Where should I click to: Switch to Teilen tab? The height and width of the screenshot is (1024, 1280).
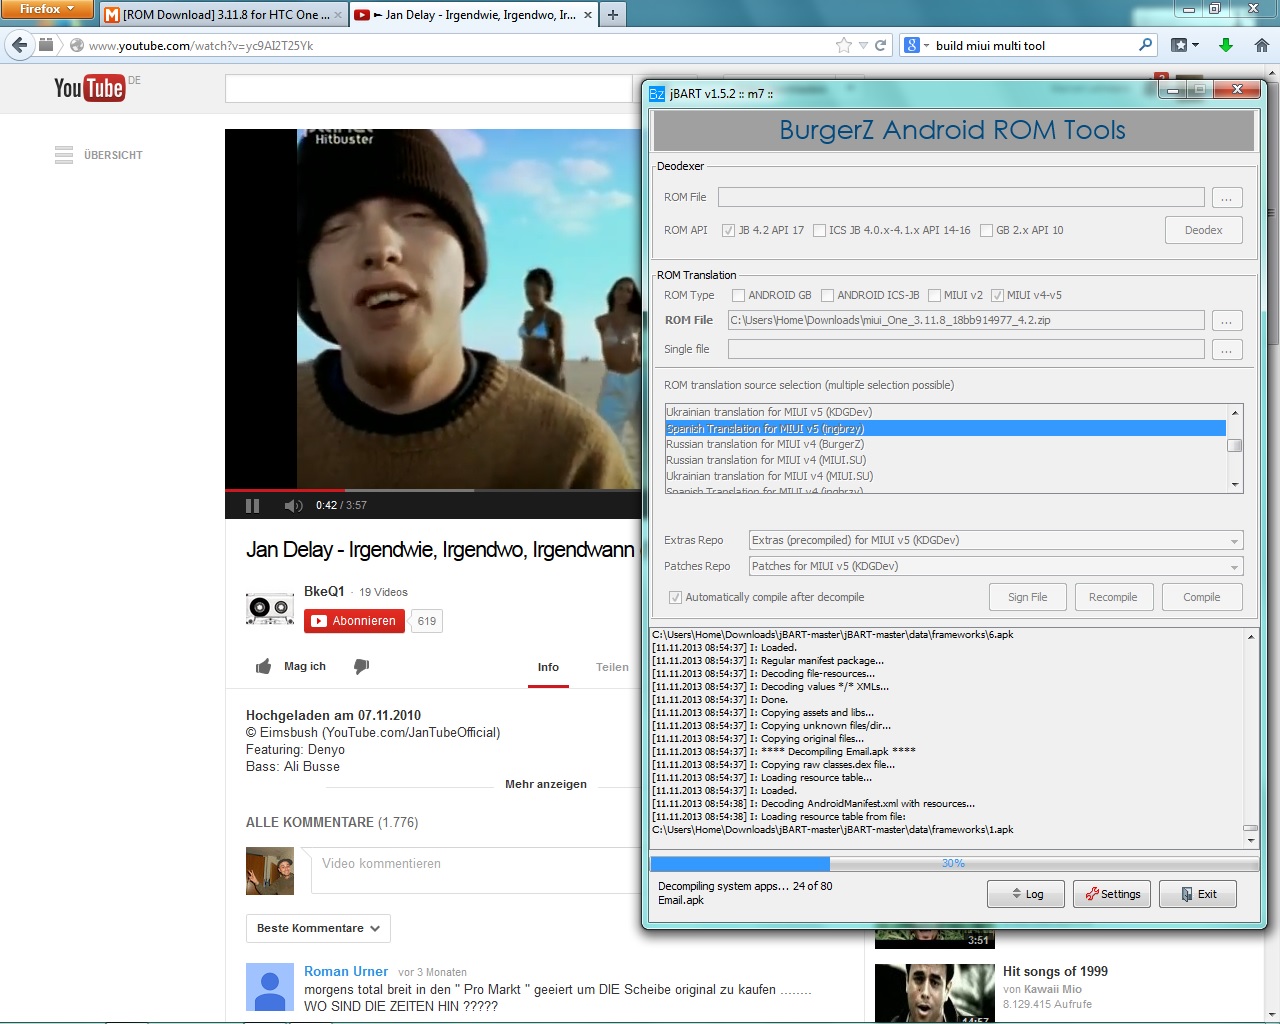612,667
